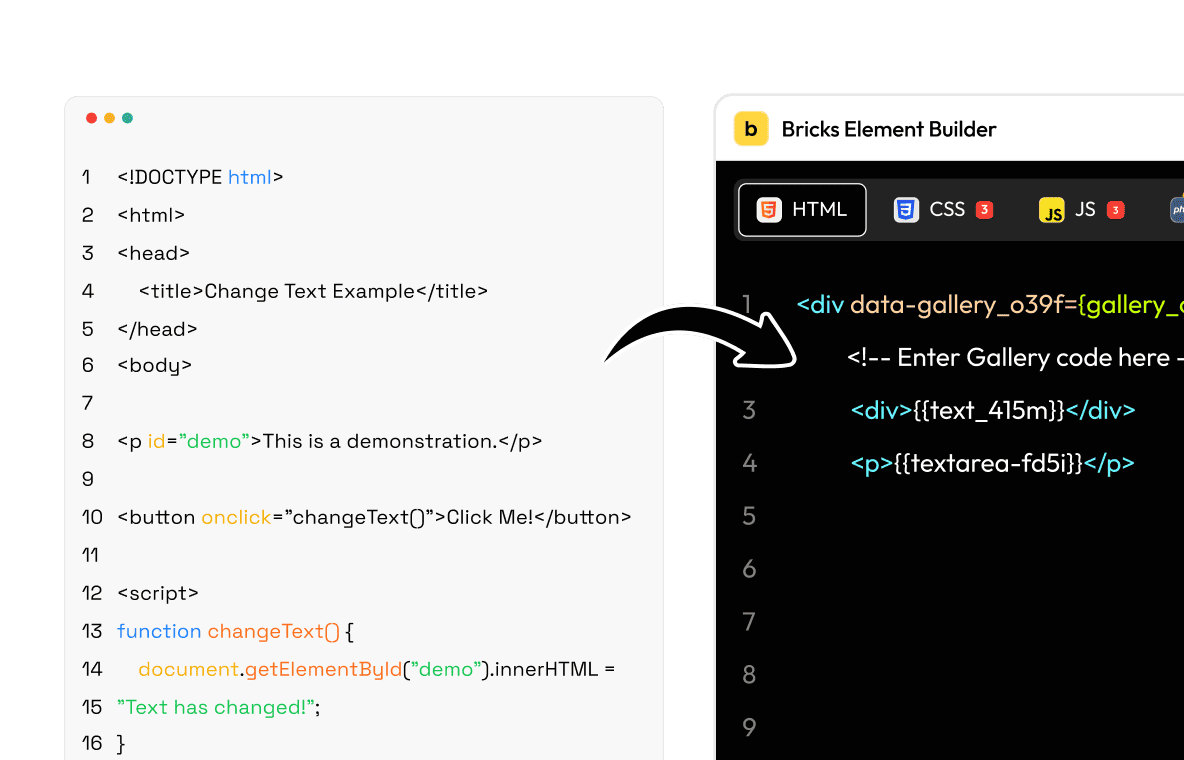The width and height of the screenshot is (1184, 760).
Task: Place cursor on the {{textarea-fd5i}} paragraph line
Action: pyautogui.click(x=992, y=463)
